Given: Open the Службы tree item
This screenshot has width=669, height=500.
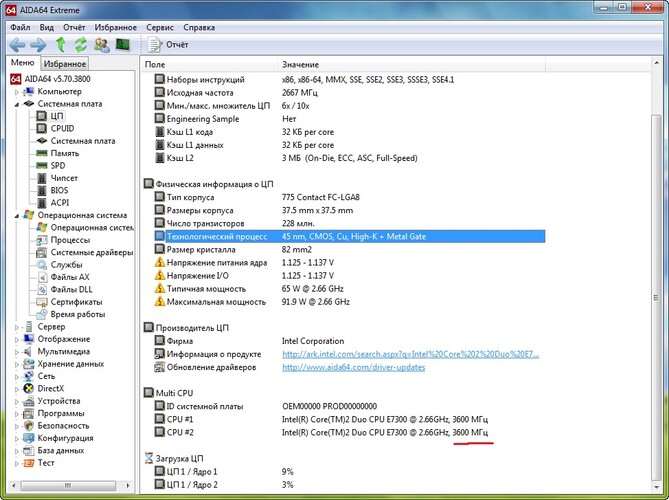Looking at the screenshot, I should (x=66, y=265).
